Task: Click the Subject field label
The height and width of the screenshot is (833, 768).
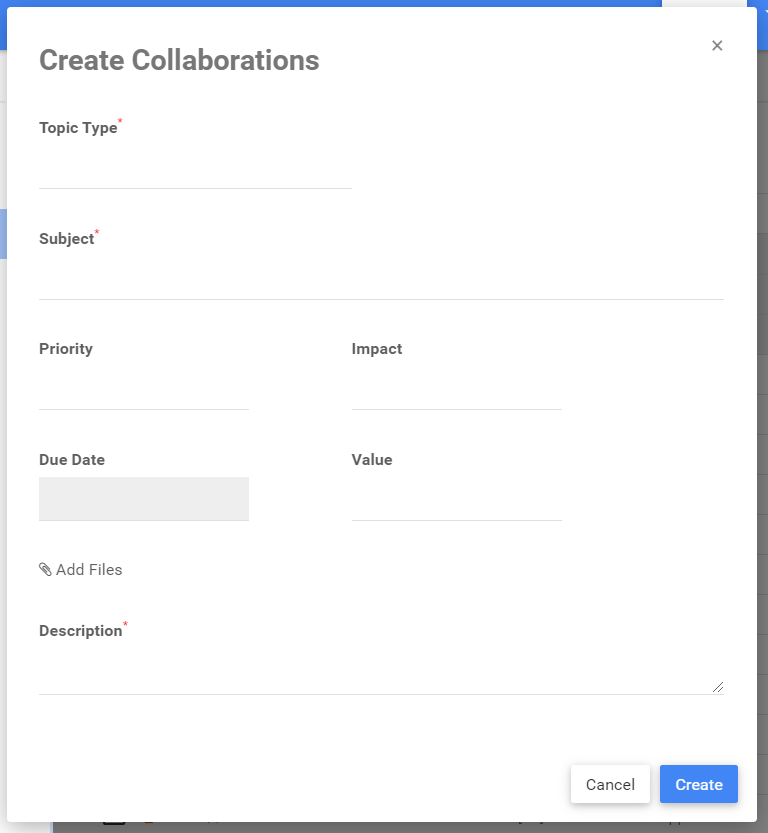Action: coord(66,239)
